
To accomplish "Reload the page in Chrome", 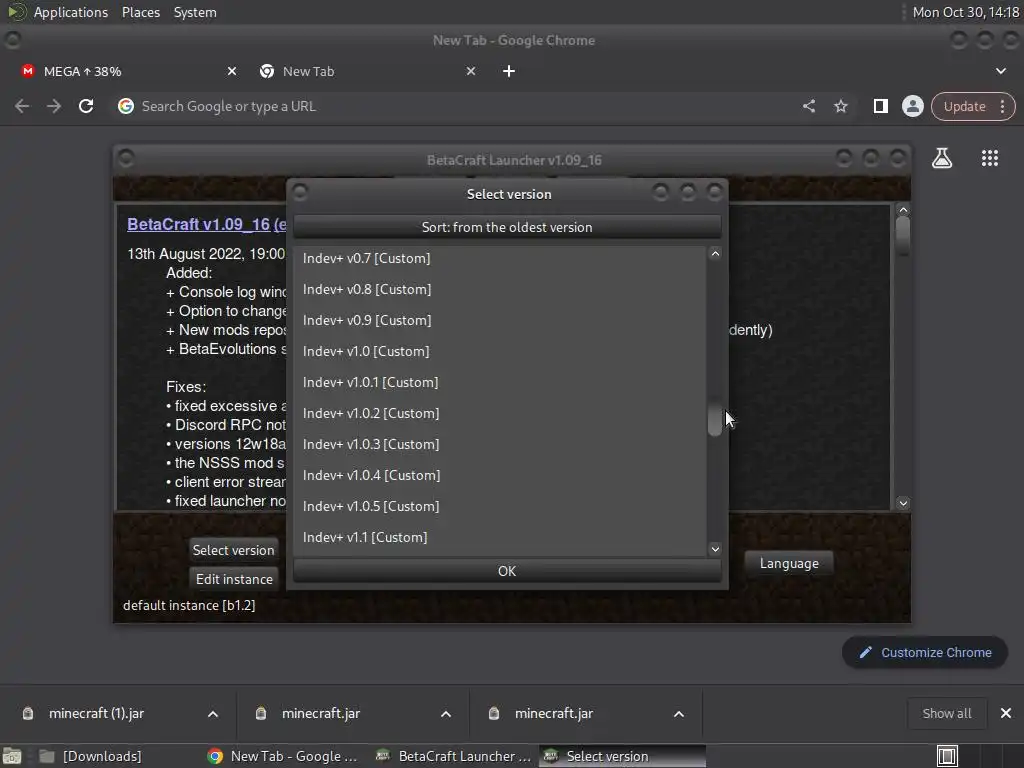I will pyautogui.click(x=86, y=106).
